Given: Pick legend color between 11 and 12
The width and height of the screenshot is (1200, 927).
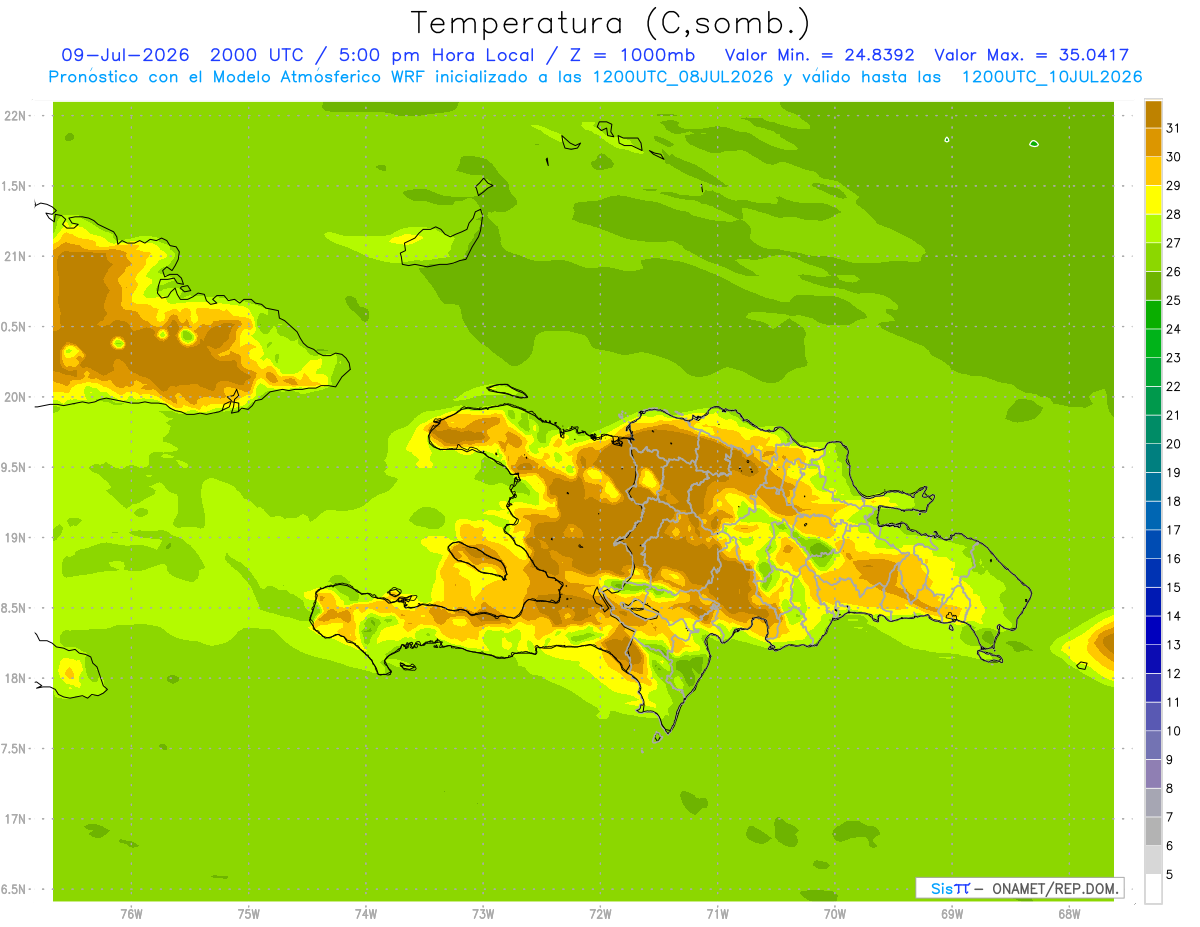Looking at the screenshot, I should tap(1153, 688).
